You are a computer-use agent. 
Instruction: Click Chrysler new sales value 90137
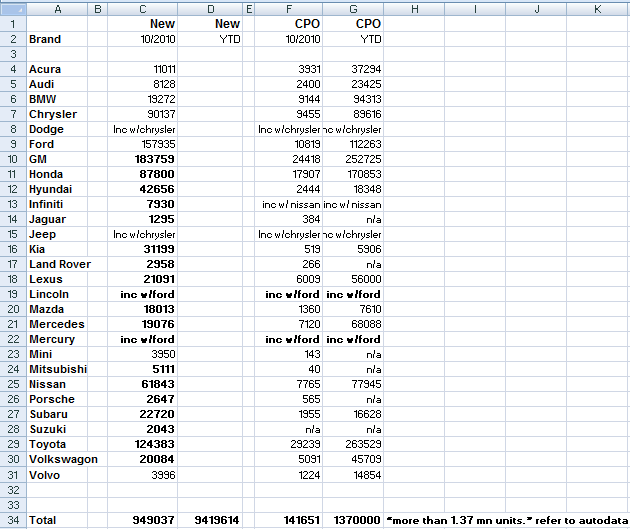143,114
